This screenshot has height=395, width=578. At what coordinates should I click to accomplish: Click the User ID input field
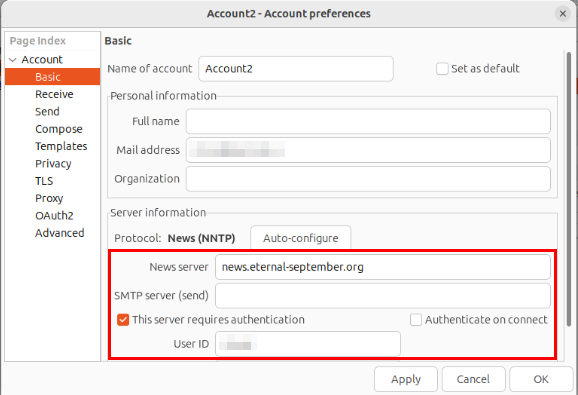308,344
